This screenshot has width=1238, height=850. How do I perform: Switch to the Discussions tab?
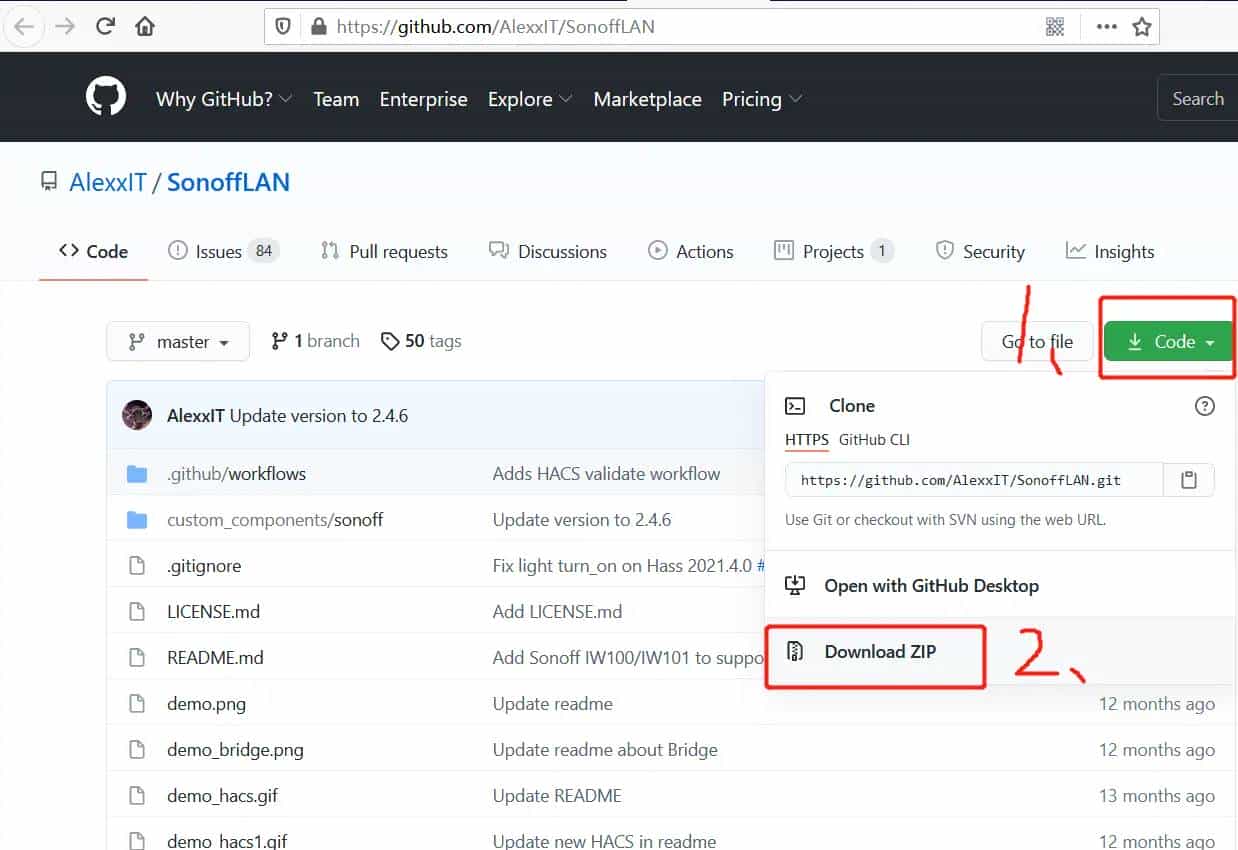[548, 251]
